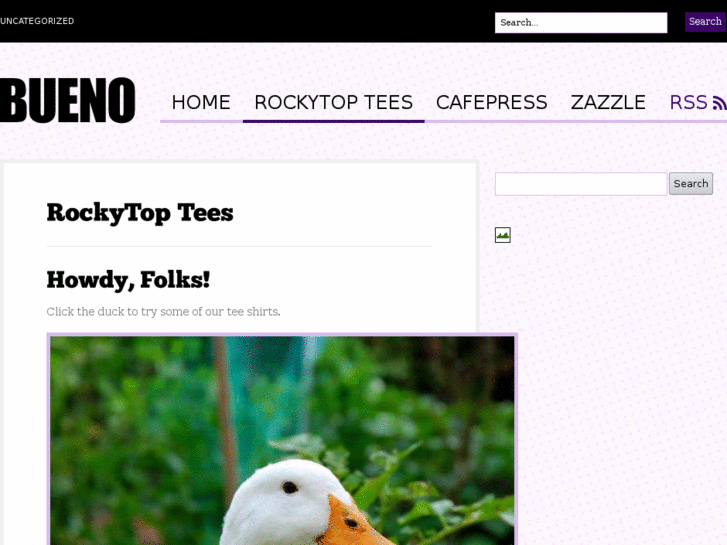Open the UNCATEGORIZED category link
Screen dimensions: 727x545
tap(37, 21)
